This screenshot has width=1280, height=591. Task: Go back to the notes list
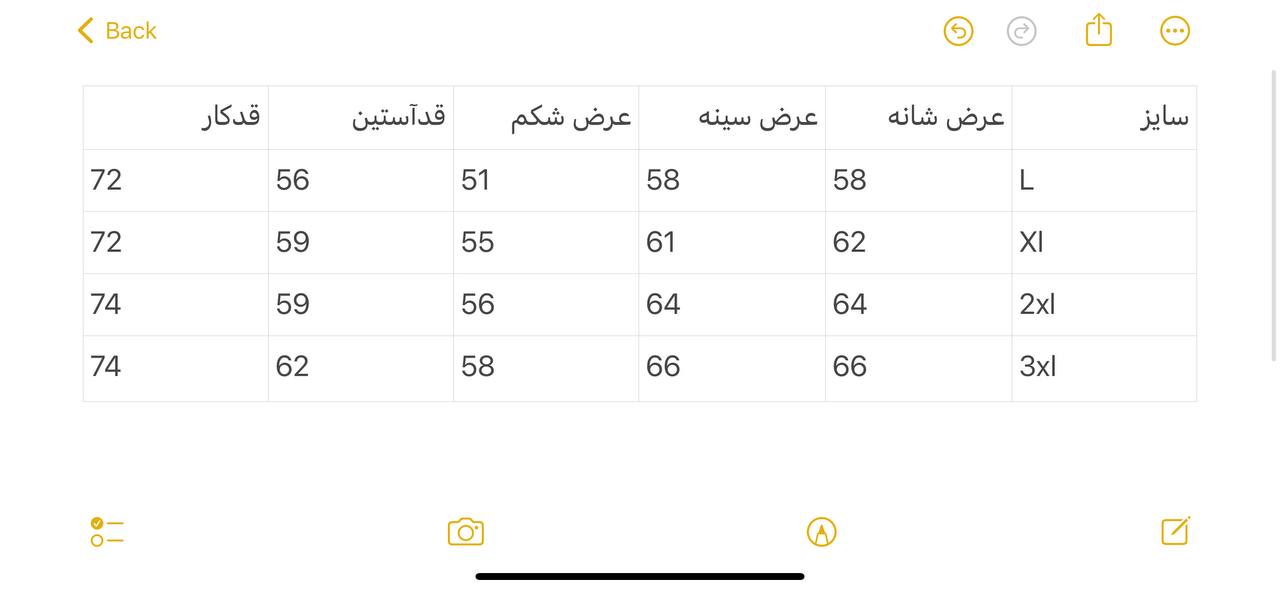[x=117, y=31]
